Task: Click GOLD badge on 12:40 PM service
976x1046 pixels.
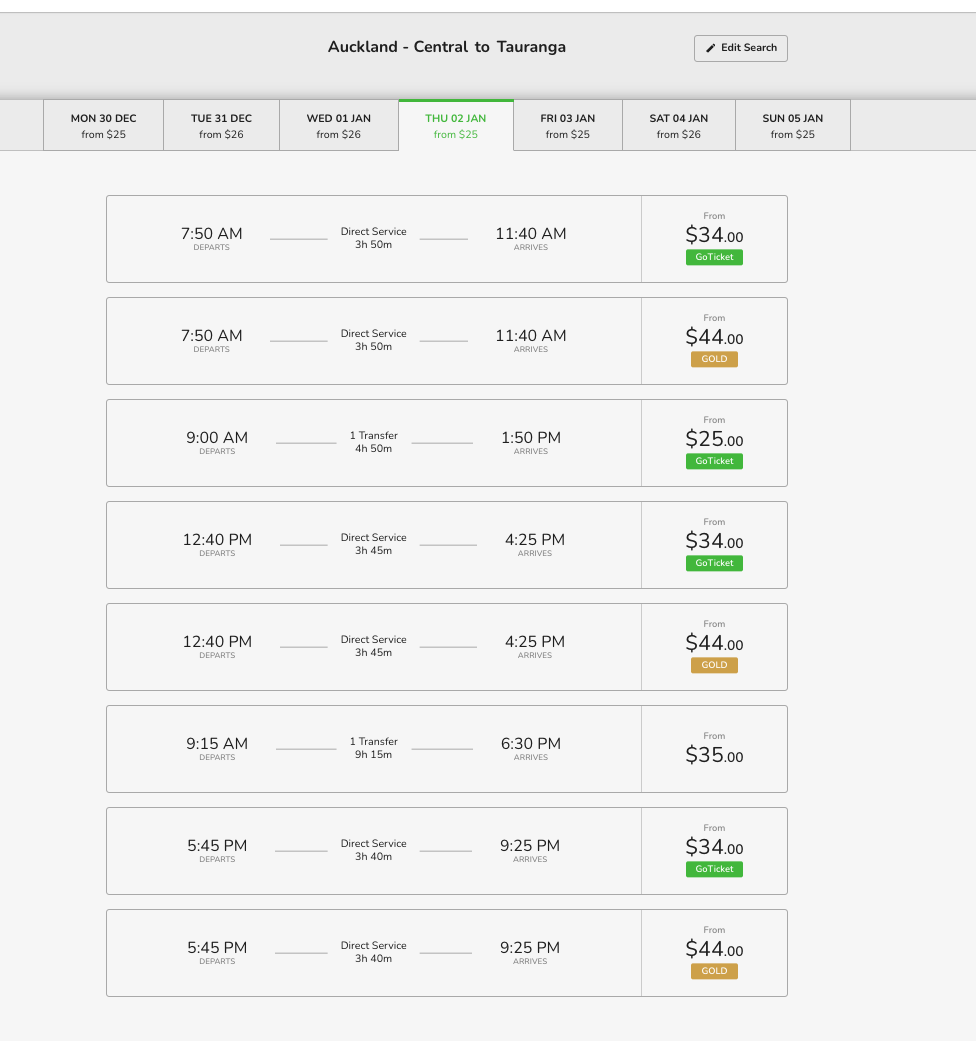Action: pyautogui.click(x=714, y=665)
